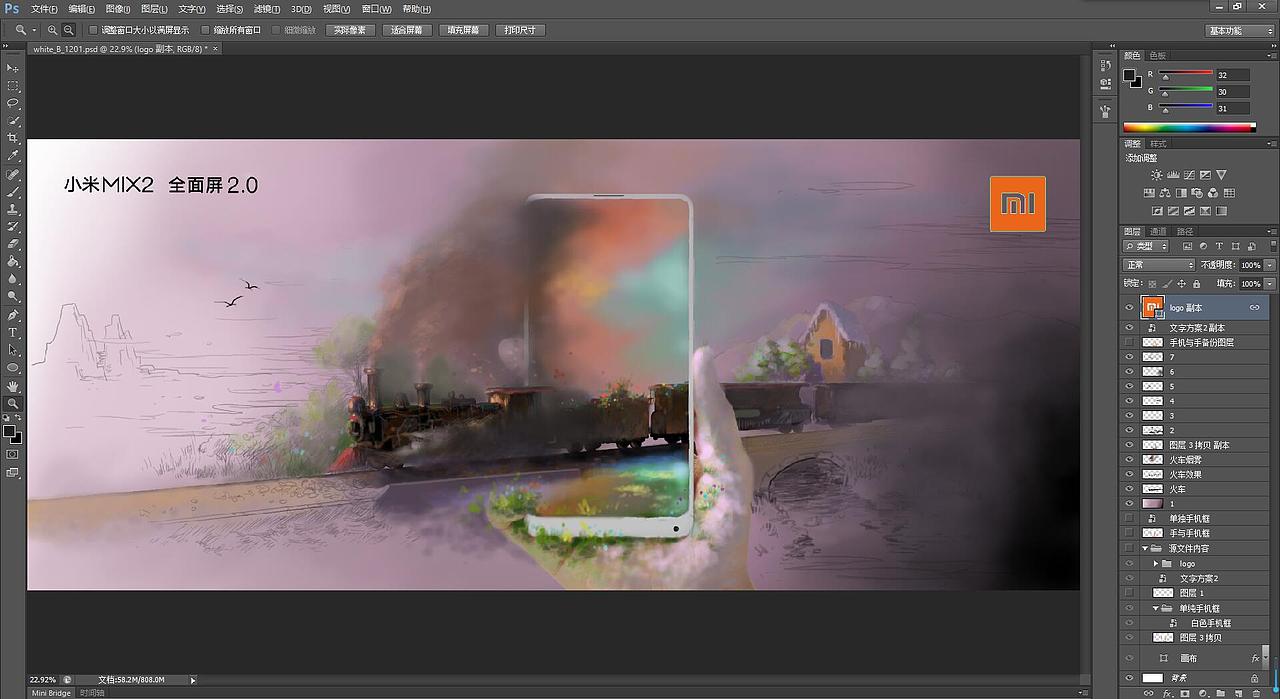This screenshot has width=1280, height=699.
Task: Select the Move tool in toolbox
Action: point(13,68)
